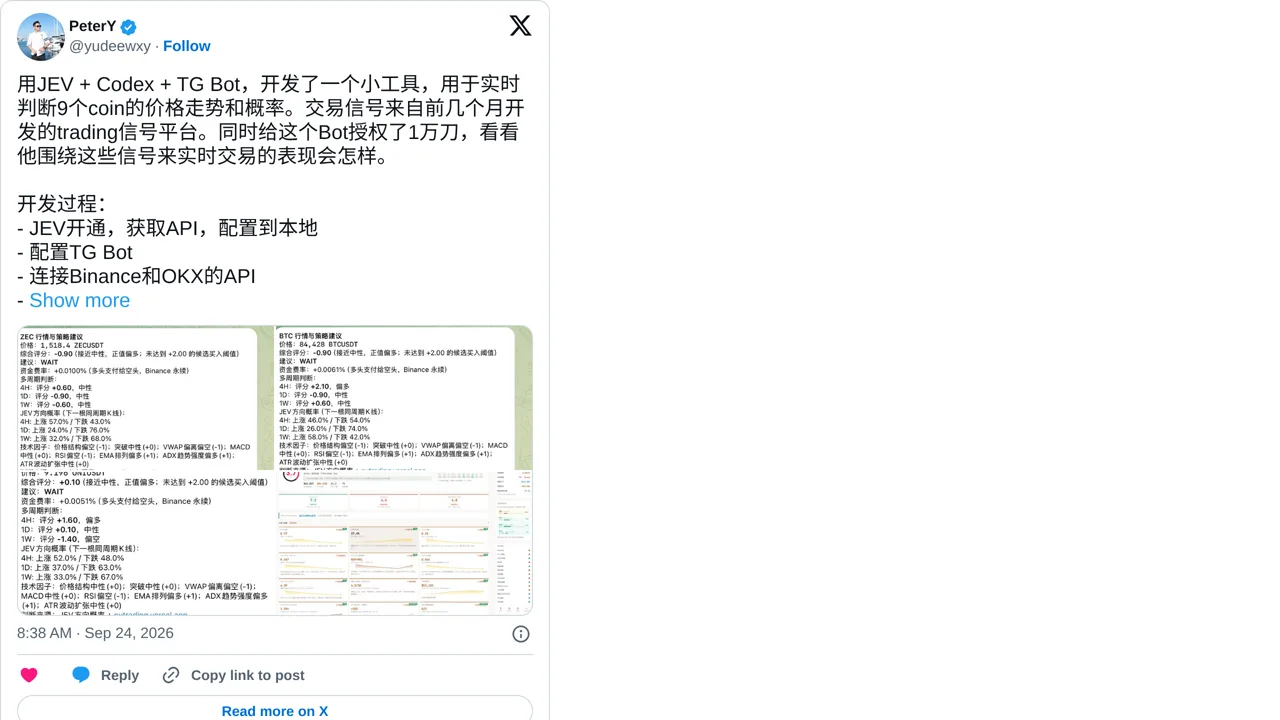The image size is (1280, 720).
Task: Follow the @yudeewxy account
Action: 187,46
